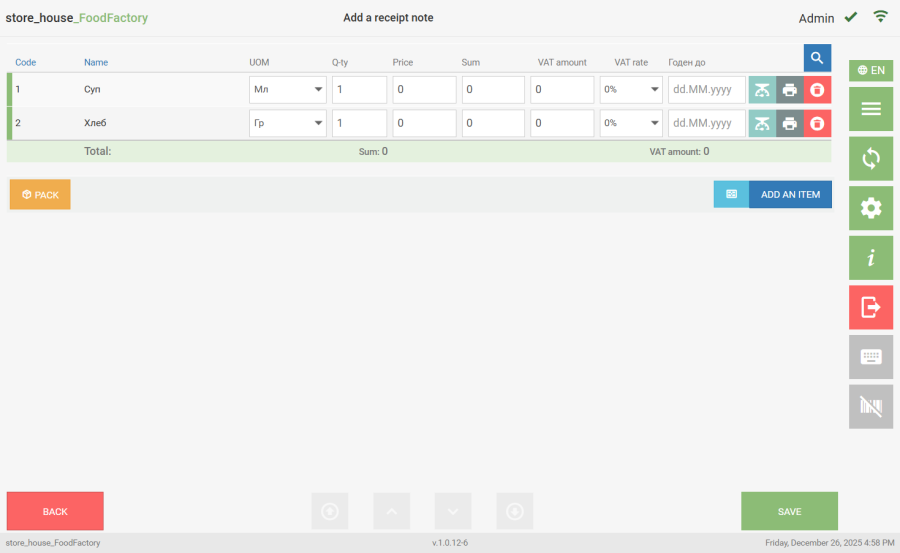Viewport: 900px width, 553px height.
Task: Expand VAT rate dropdown for Хлеб
Action: pos(631,124)
